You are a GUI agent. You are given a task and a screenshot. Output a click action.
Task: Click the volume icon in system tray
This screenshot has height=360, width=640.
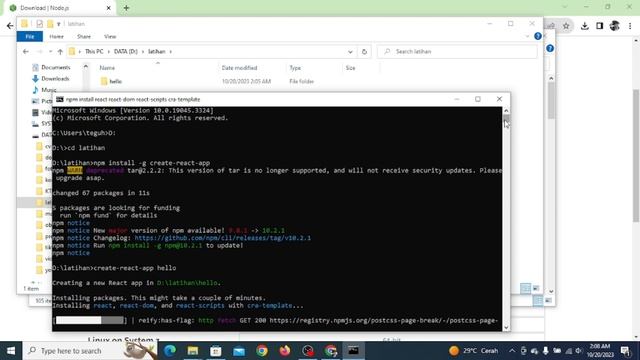click(579, 351)
